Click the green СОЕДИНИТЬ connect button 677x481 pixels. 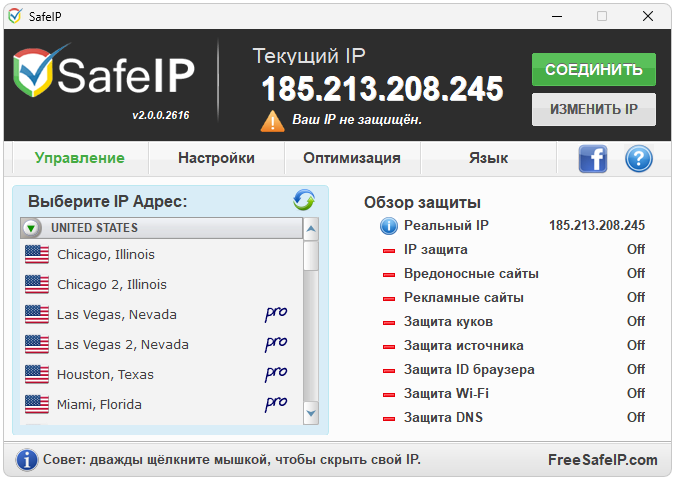(x=594, y=70)
